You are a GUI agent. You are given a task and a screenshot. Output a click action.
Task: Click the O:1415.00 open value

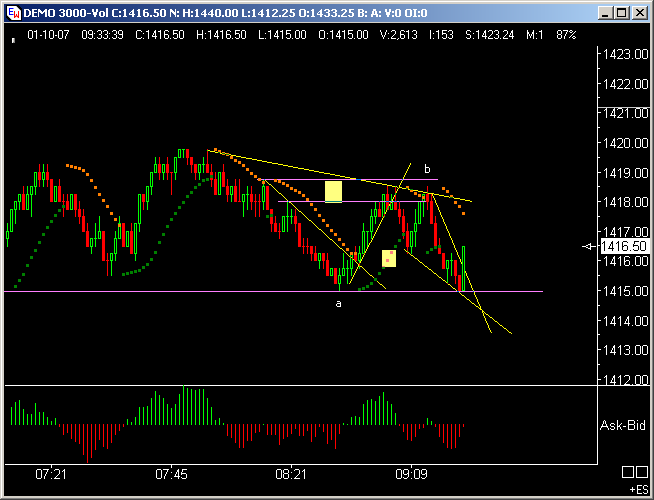click(343, 35)
